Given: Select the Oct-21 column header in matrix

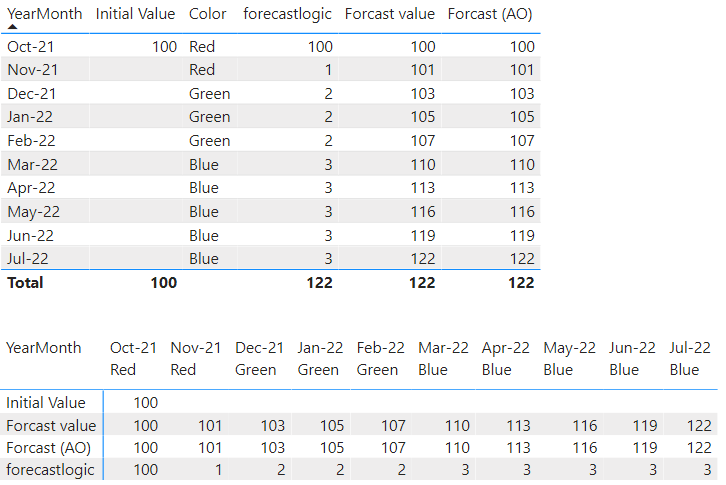Looking at the screenshot, I should 133,348.
